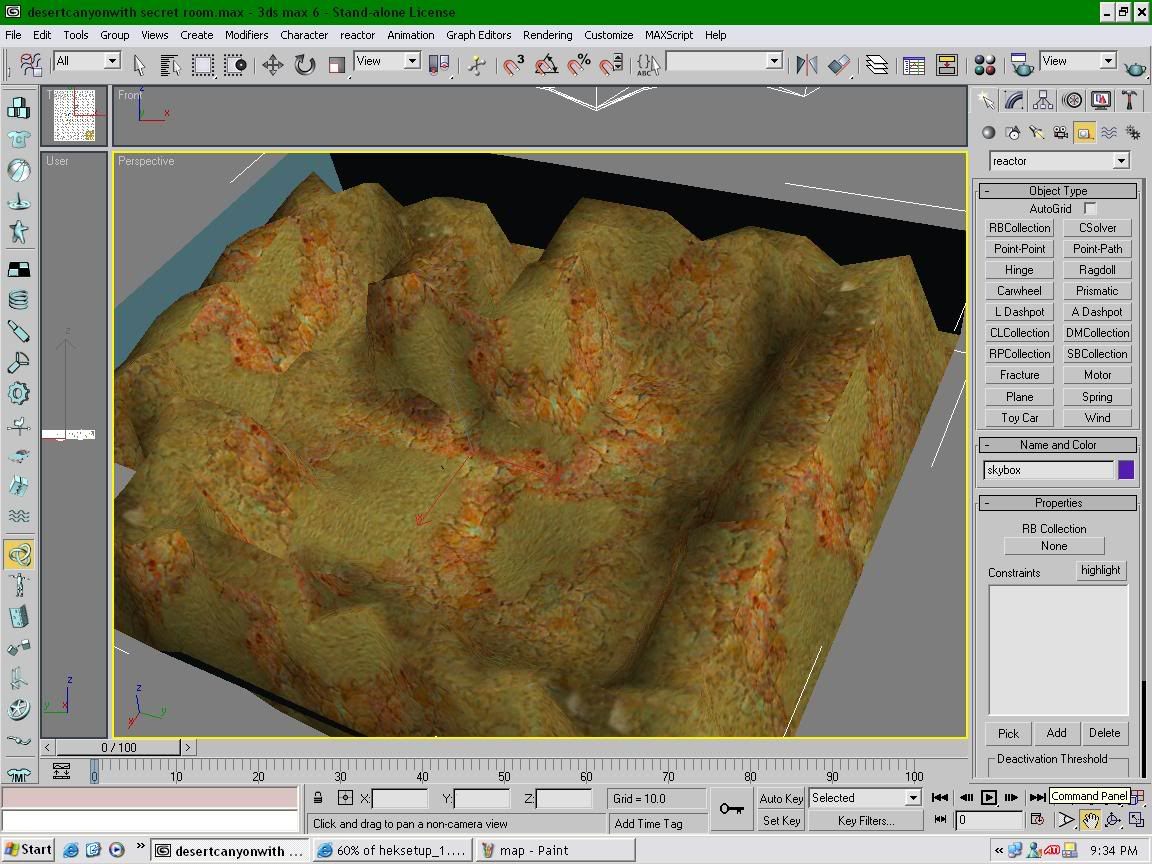Toggle the Percent Snap button
The width and height of the screenshot is (1152, 864).
579,65
